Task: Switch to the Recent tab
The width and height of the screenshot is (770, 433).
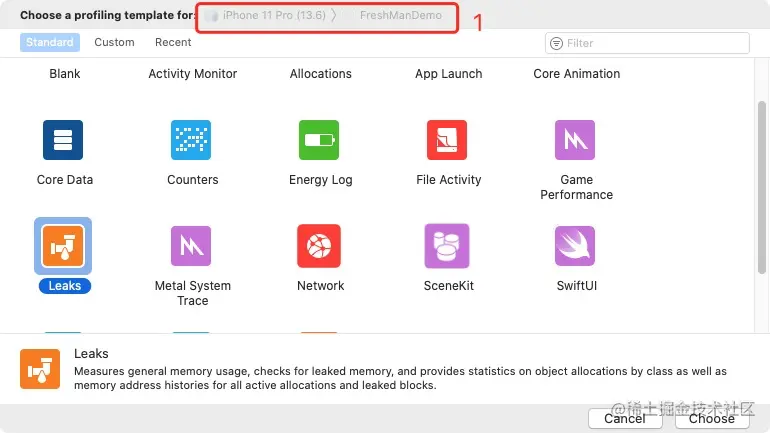Action: [x=173, y=42]
